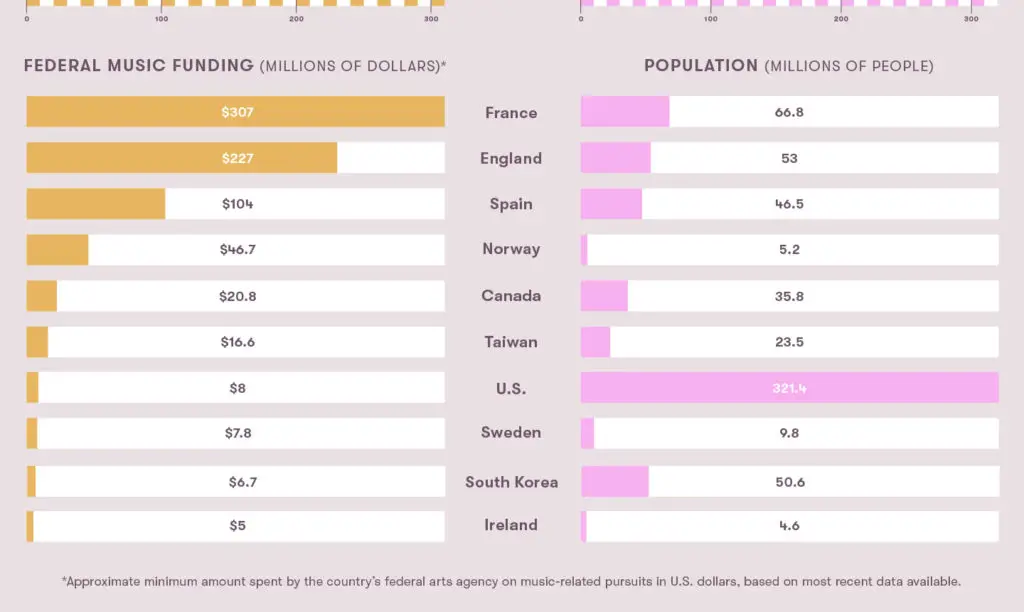The image size is (1024, 612).
Task: Select Norway's $46.7 funding bar
Action: [57, 250]
